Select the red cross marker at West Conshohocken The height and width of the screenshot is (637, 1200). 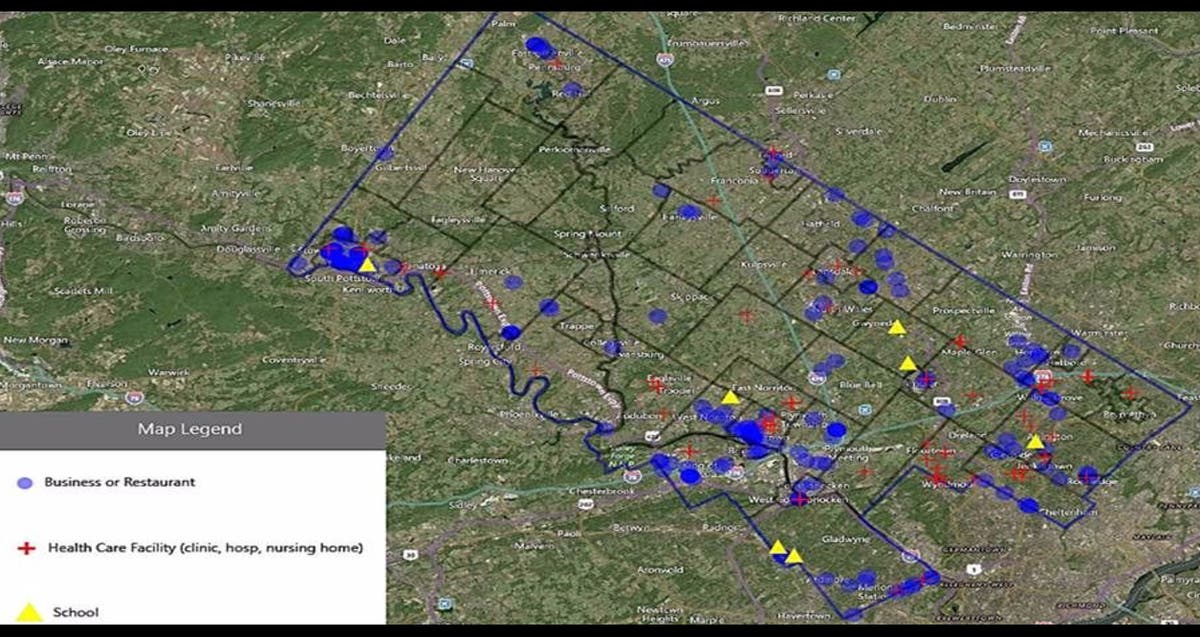(x=799, y=499)
